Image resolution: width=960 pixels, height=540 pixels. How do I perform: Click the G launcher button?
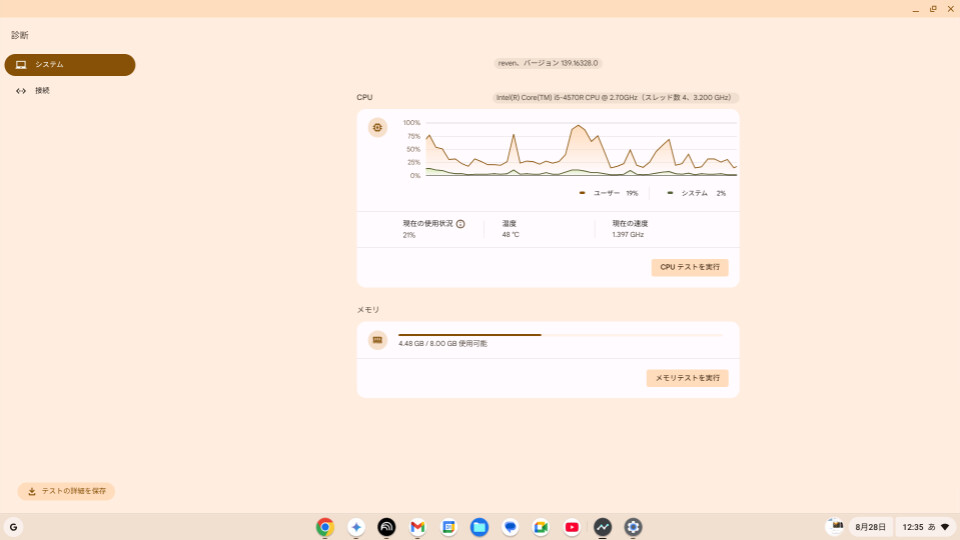13,527
